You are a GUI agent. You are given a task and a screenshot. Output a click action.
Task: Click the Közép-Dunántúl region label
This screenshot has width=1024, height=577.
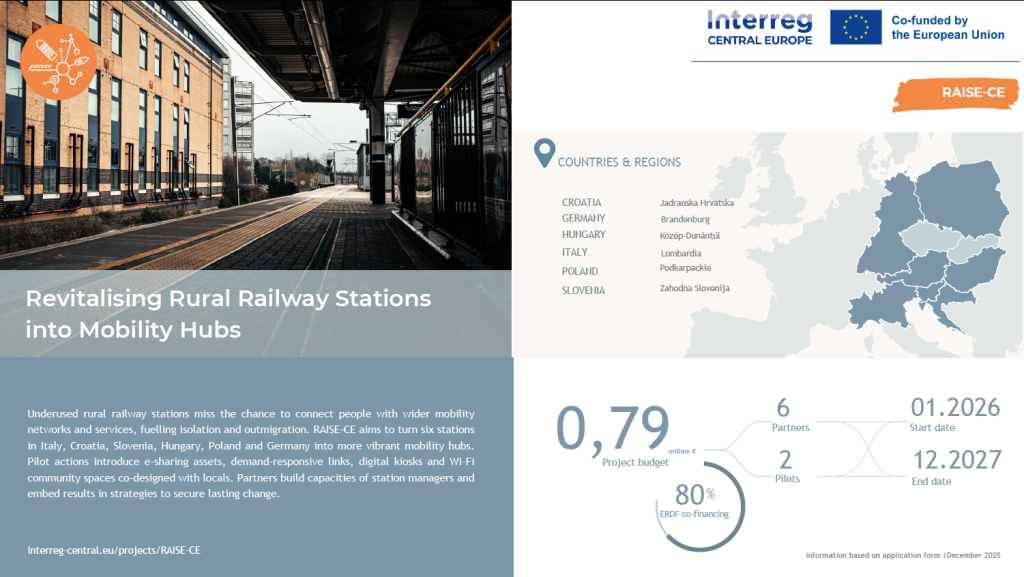(690, 236)
